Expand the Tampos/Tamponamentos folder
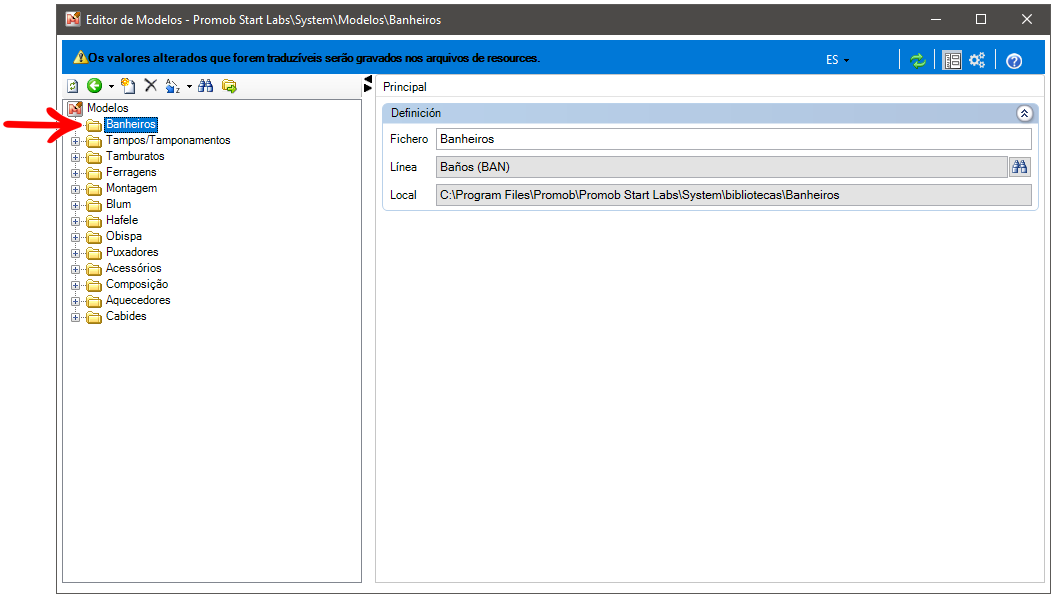 click(x=76, y=141)
